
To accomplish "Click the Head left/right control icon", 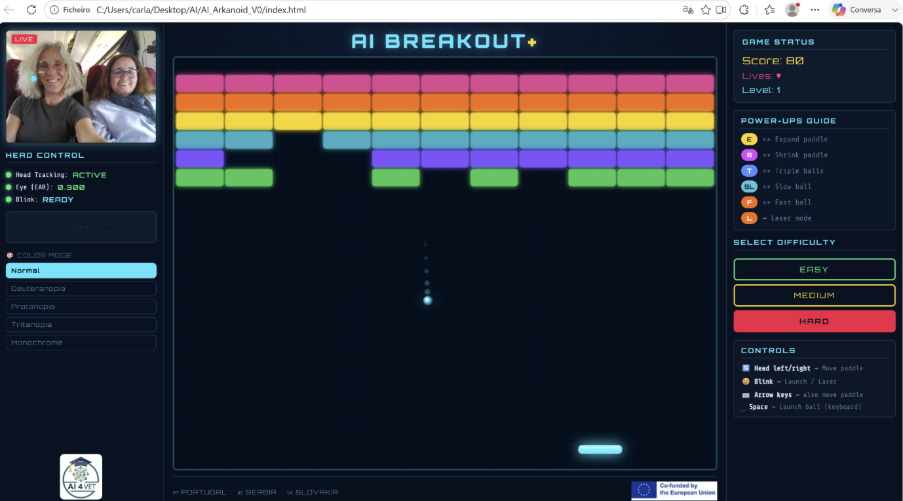I will point(746,368).
